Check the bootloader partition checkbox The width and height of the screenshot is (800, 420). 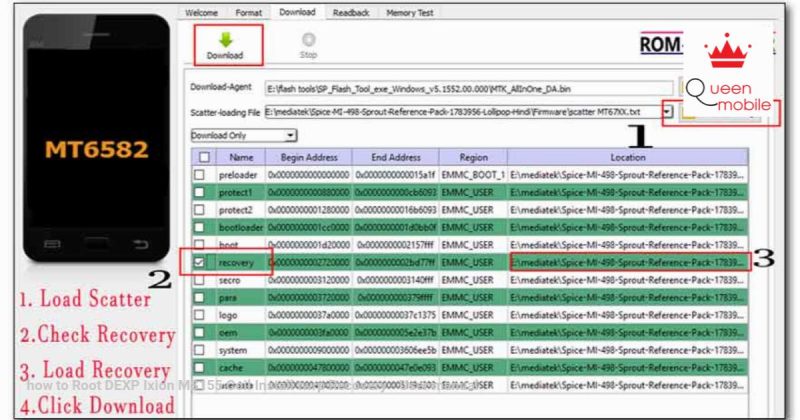click(199, 227)
